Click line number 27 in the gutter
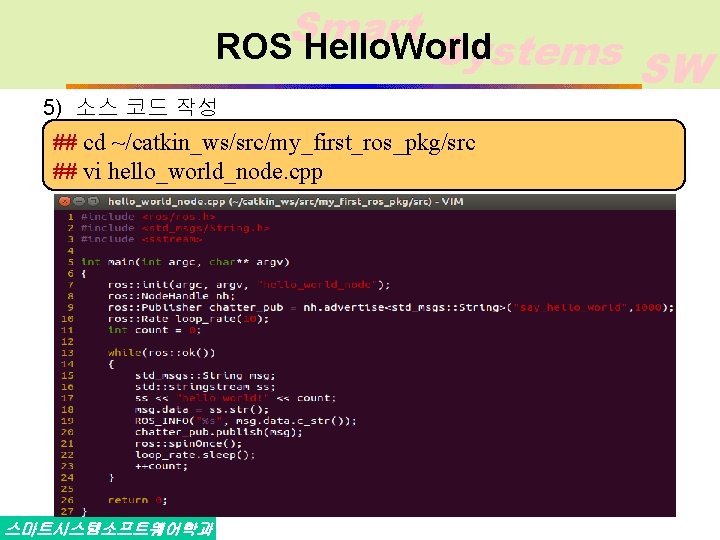This screenshot has width=720, height=540. (x=67, y=511)
